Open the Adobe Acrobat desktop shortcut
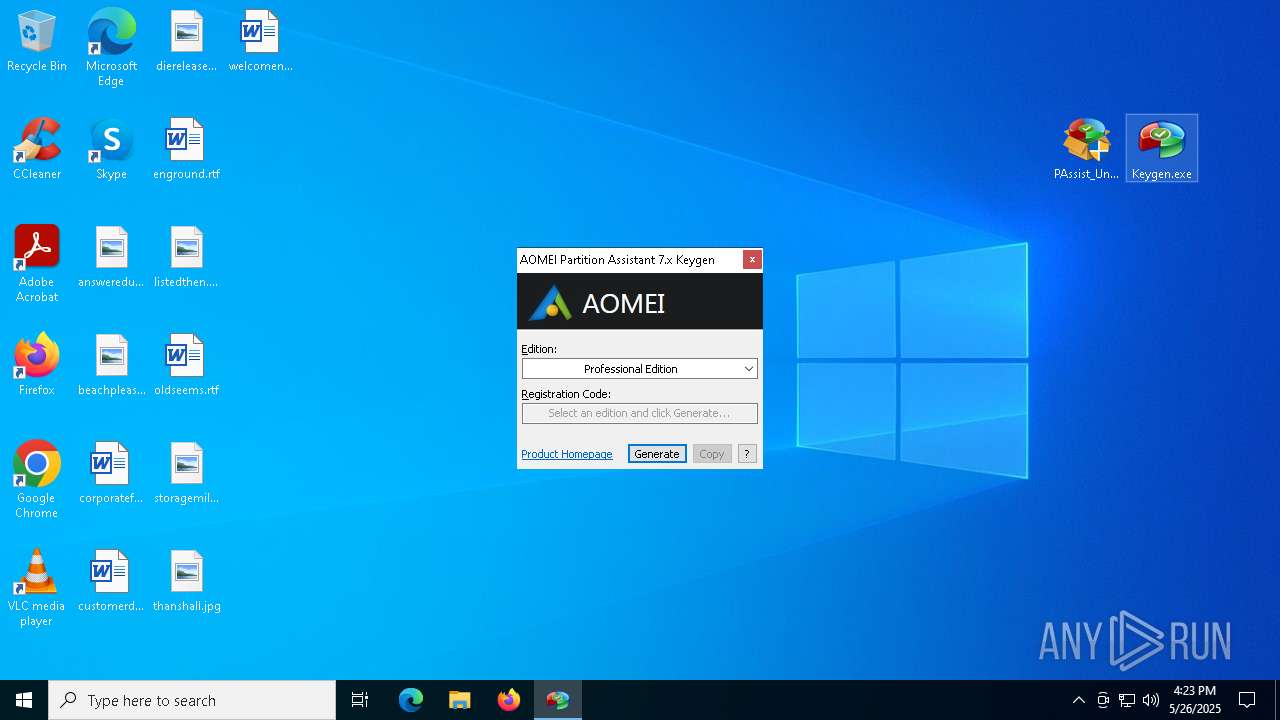Viewport: 1280px width, 720px height. coord(37,264)
